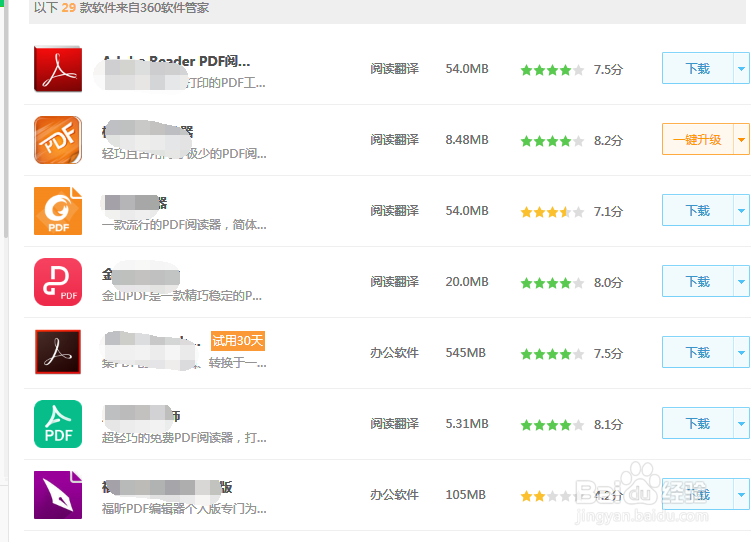Expand download options for Adobe Reader row
The width and height of the screenshot is (751, 542).
[x=741, y=68]
